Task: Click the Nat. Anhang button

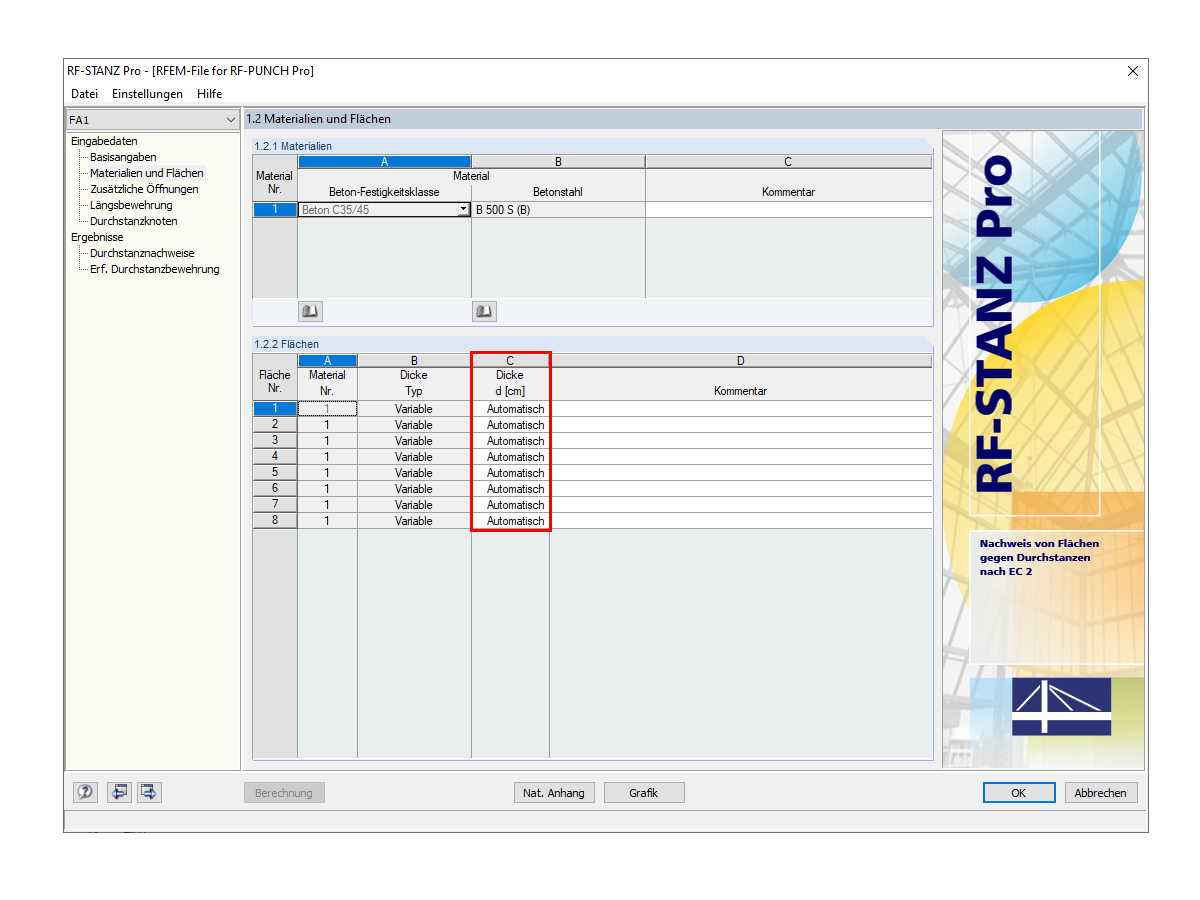Action: point(554,793)
